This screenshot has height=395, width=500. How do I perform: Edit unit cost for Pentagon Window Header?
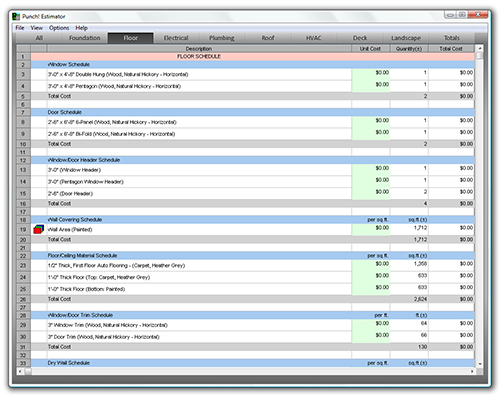[x=371, y=182]
